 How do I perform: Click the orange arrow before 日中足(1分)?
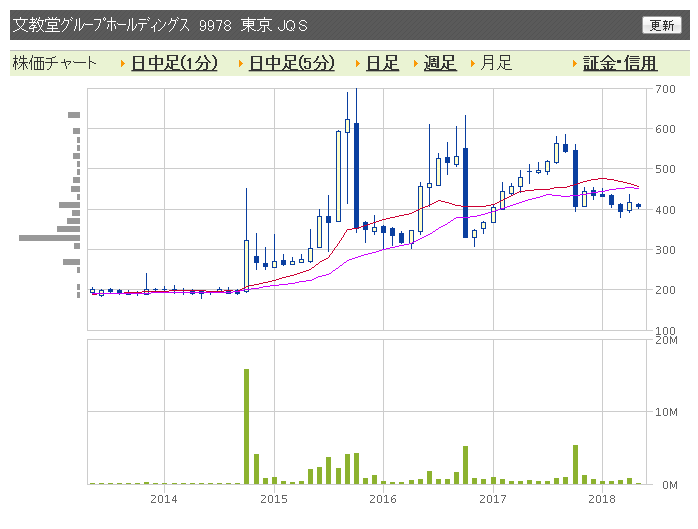pyautogui.click(x=122, y=64)
